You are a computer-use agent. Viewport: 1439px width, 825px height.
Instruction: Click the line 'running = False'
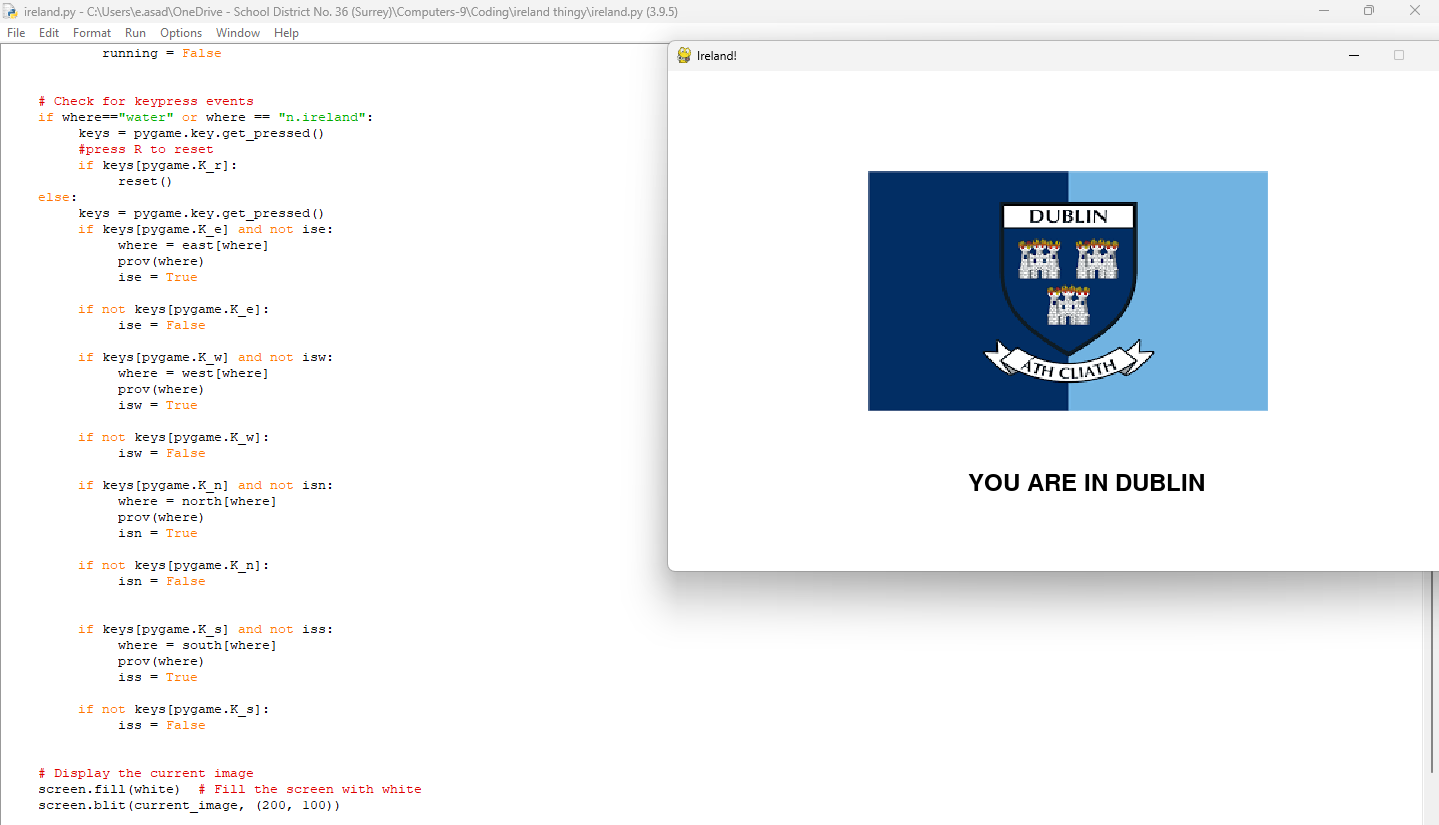tap(162, 53)
